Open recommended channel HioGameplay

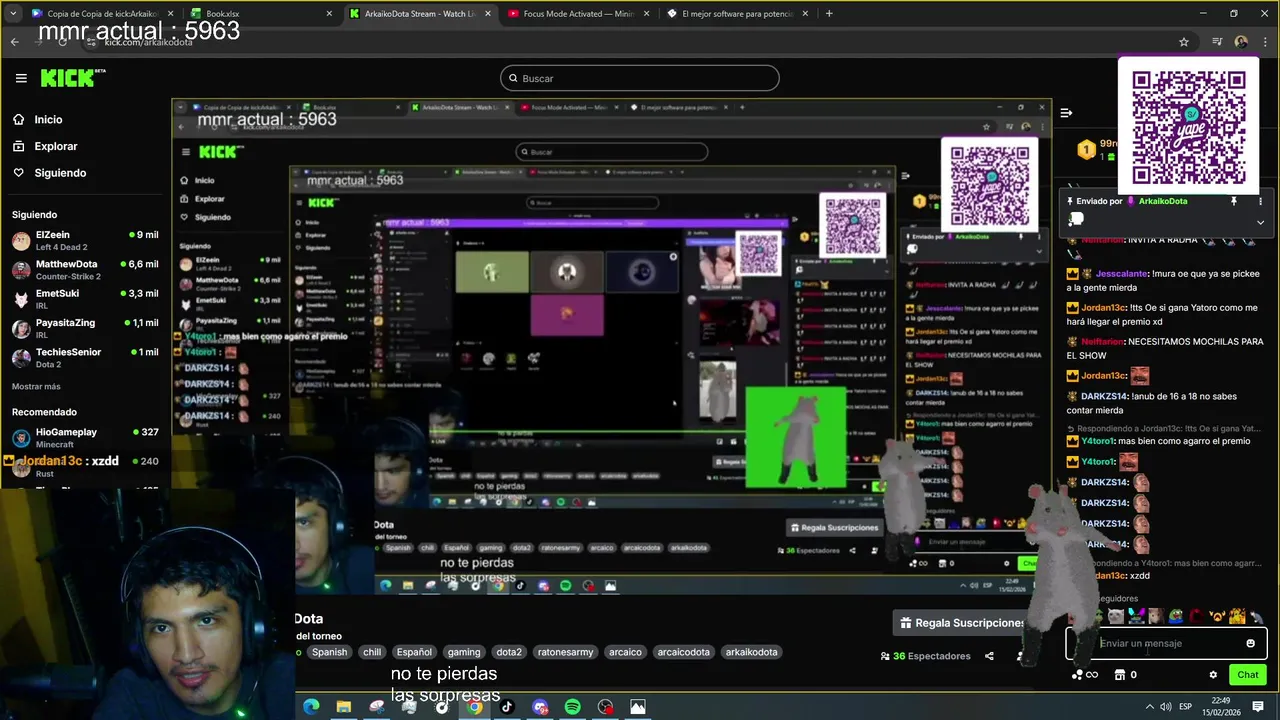84,437
